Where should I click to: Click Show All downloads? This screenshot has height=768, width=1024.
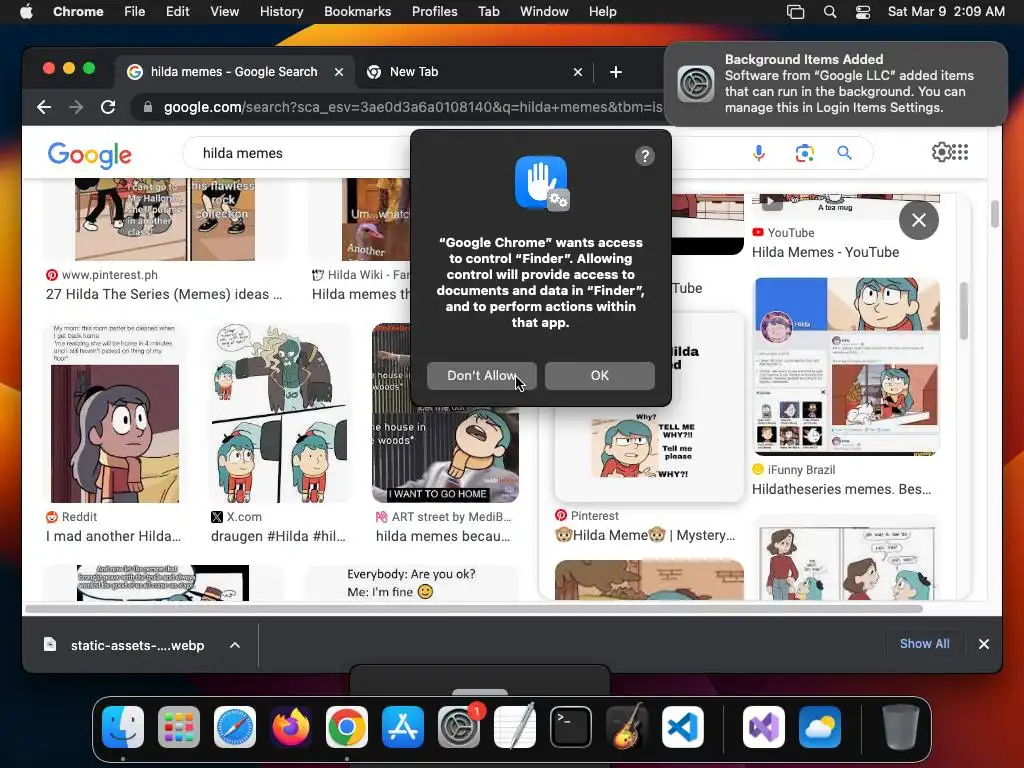[x=925, y=644]
